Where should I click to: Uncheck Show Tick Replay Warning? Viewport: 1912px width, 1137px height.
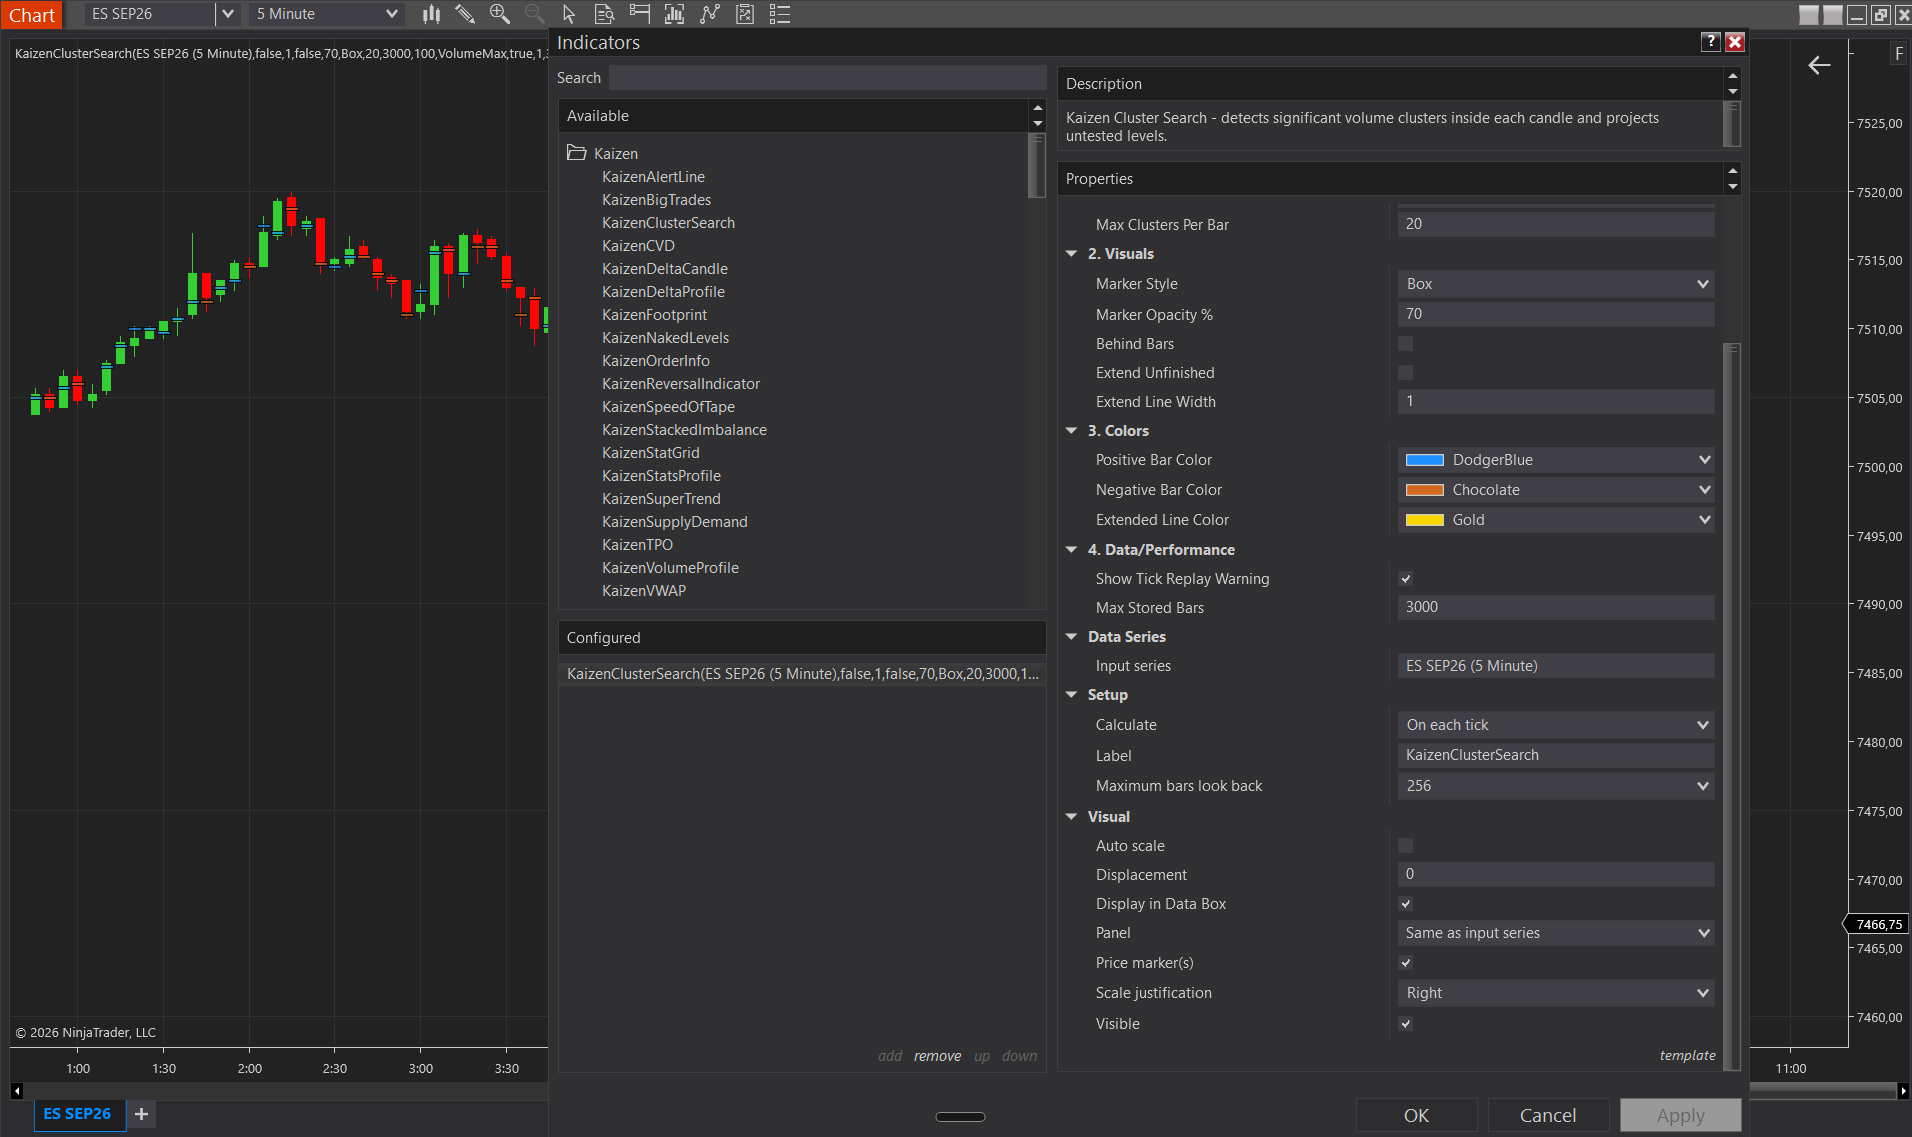coord(1406,579)
